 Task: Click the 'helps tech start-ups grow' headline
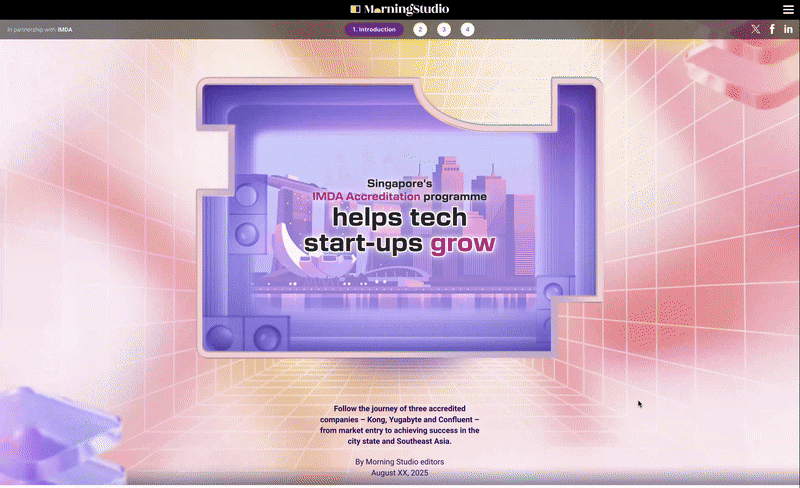399,230
